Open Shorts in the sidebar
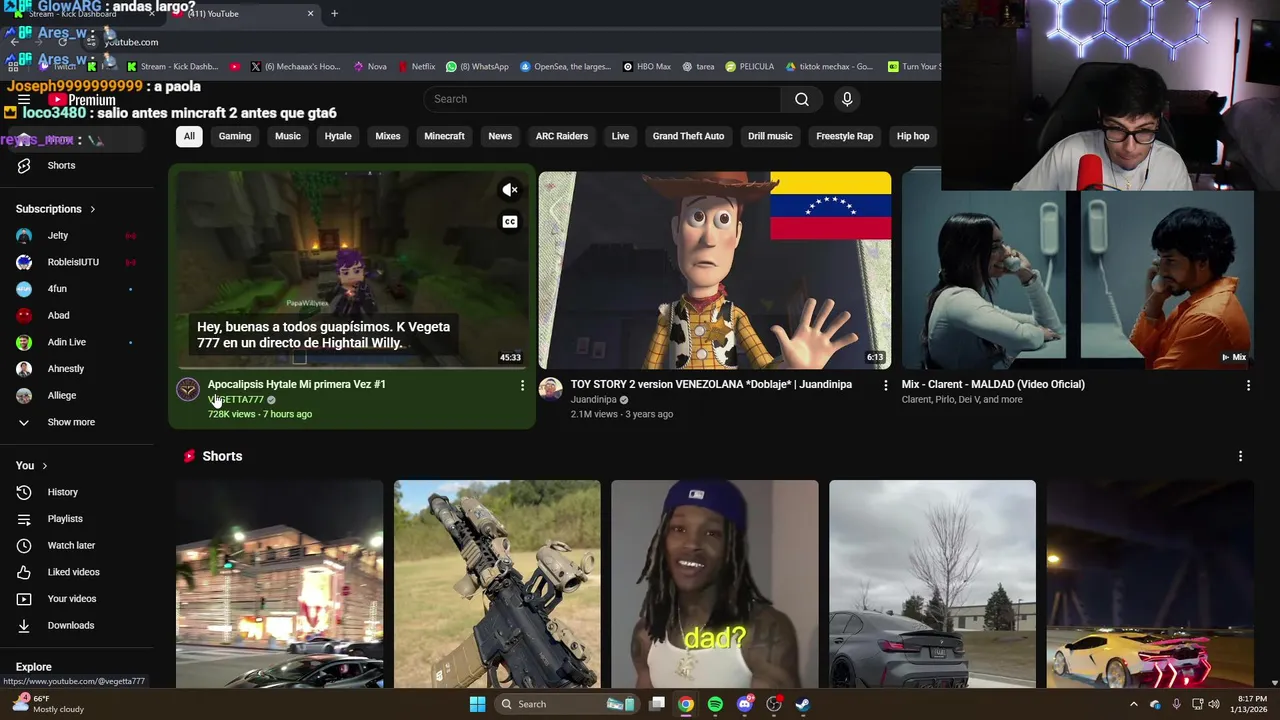Viewport: 1280px width, 720px height. click(x=61, y=166)
